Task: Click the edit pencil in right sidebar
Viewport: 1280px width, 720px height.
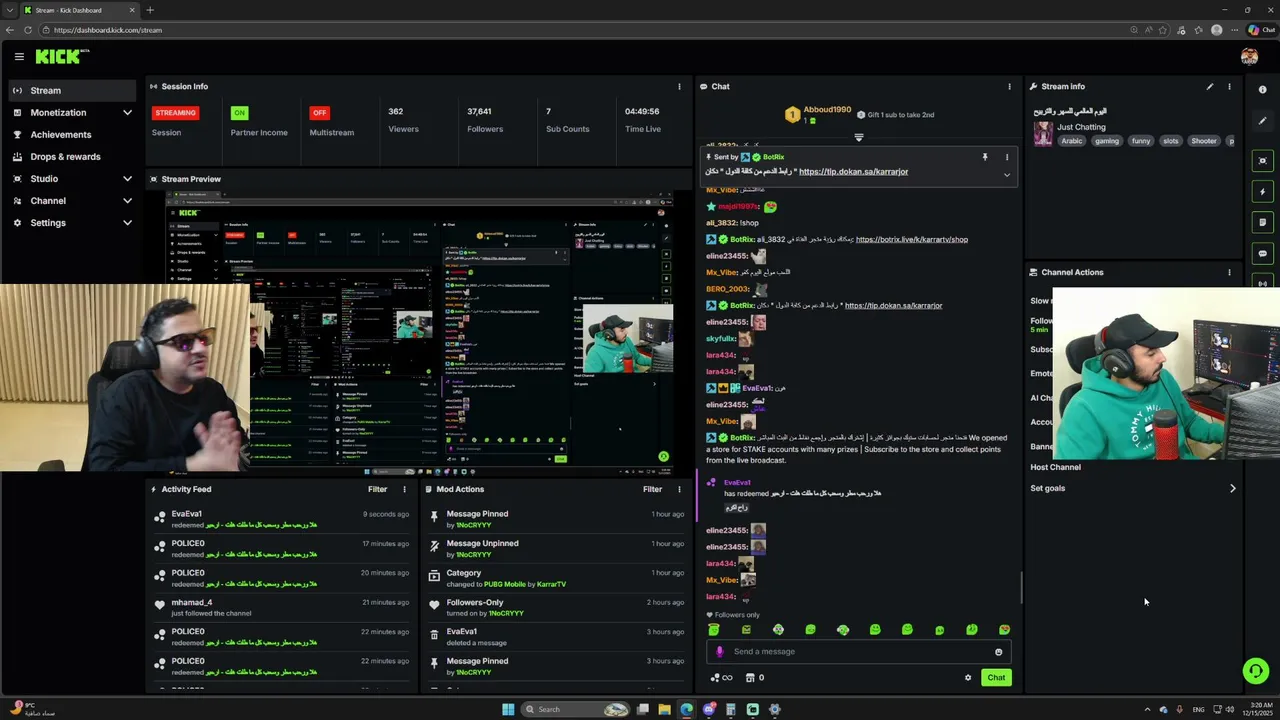Action: 1262,121
